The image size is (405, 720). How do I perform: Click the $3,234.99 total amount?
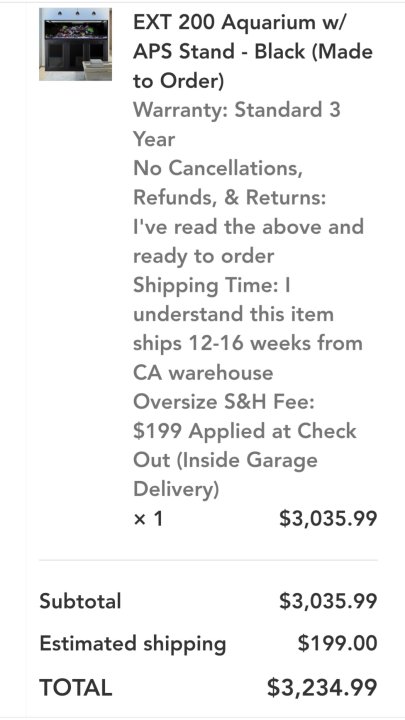(x=322, y=687)
